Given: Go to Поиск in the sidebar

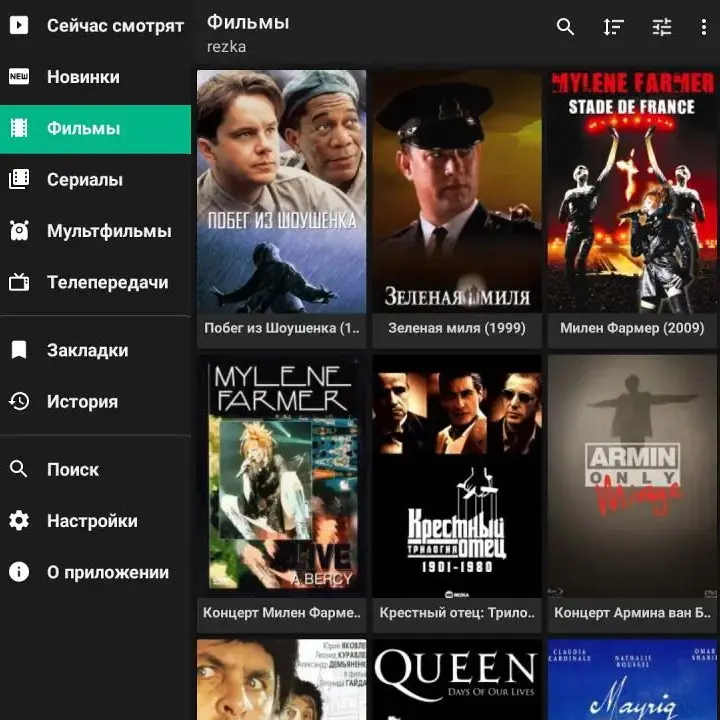Looking at the screenshot, I should click(72, 469).
